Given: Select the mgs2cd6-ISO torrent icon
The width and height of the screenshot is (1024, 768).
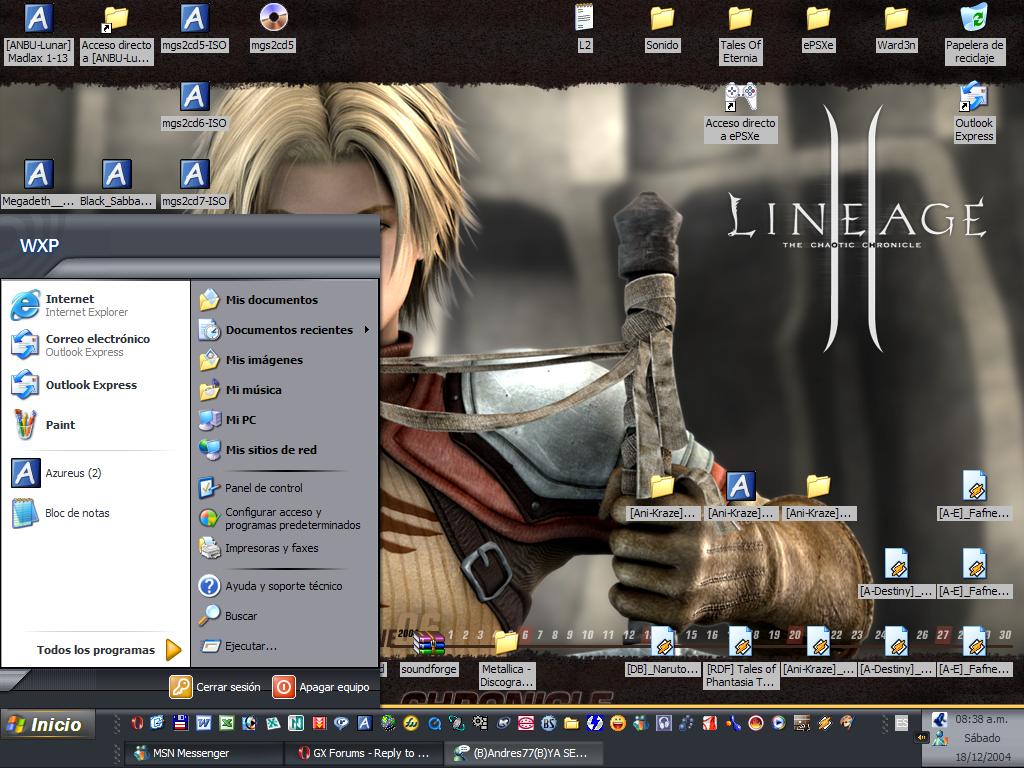Looking at the screenshot, I should [194, 106].
